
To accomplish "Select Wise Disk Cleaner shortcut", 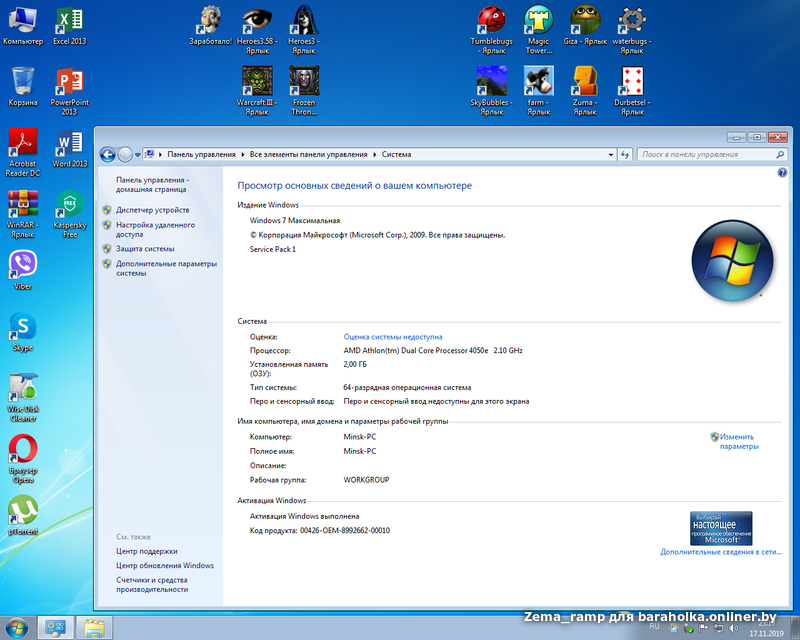I will click(x=23, y=398).
